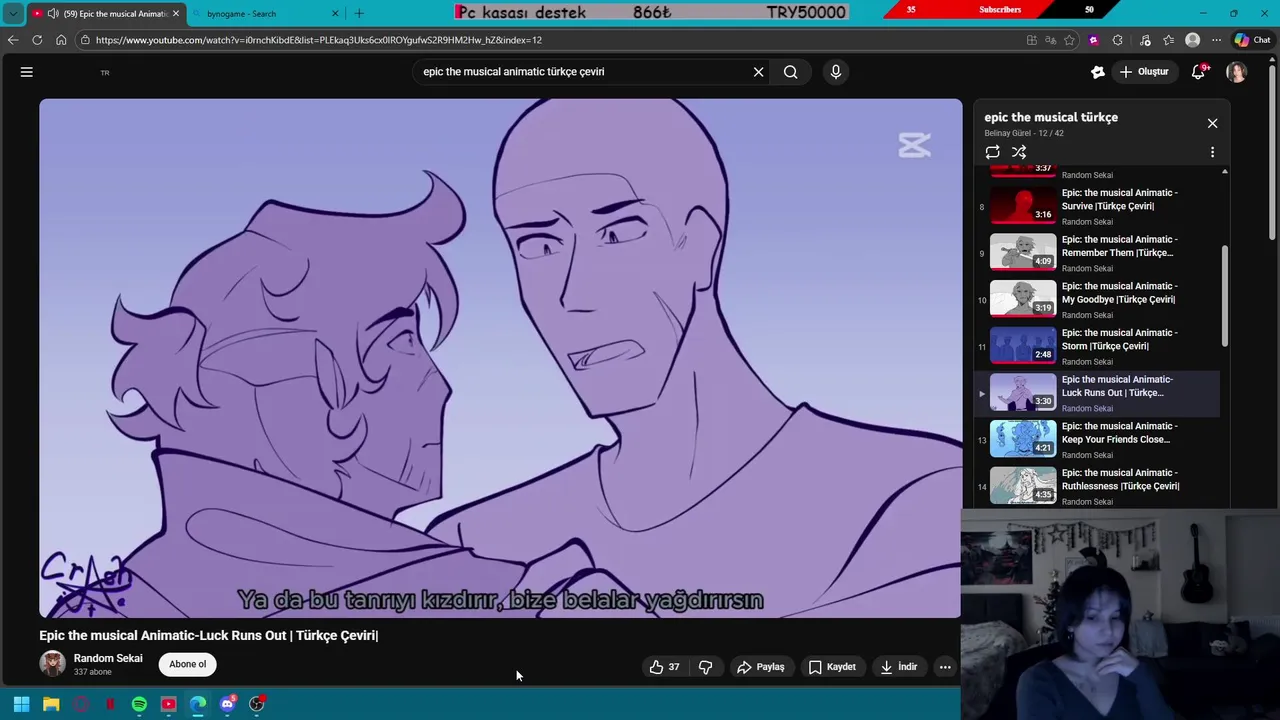The image size is (1280, 720).
Task: Switch to the Epic the musical tab
Action: click(107, 13)
